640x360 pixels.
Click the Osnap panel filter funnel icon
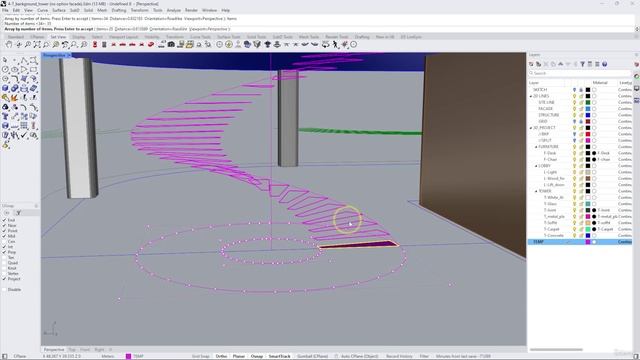click(18, 213)
